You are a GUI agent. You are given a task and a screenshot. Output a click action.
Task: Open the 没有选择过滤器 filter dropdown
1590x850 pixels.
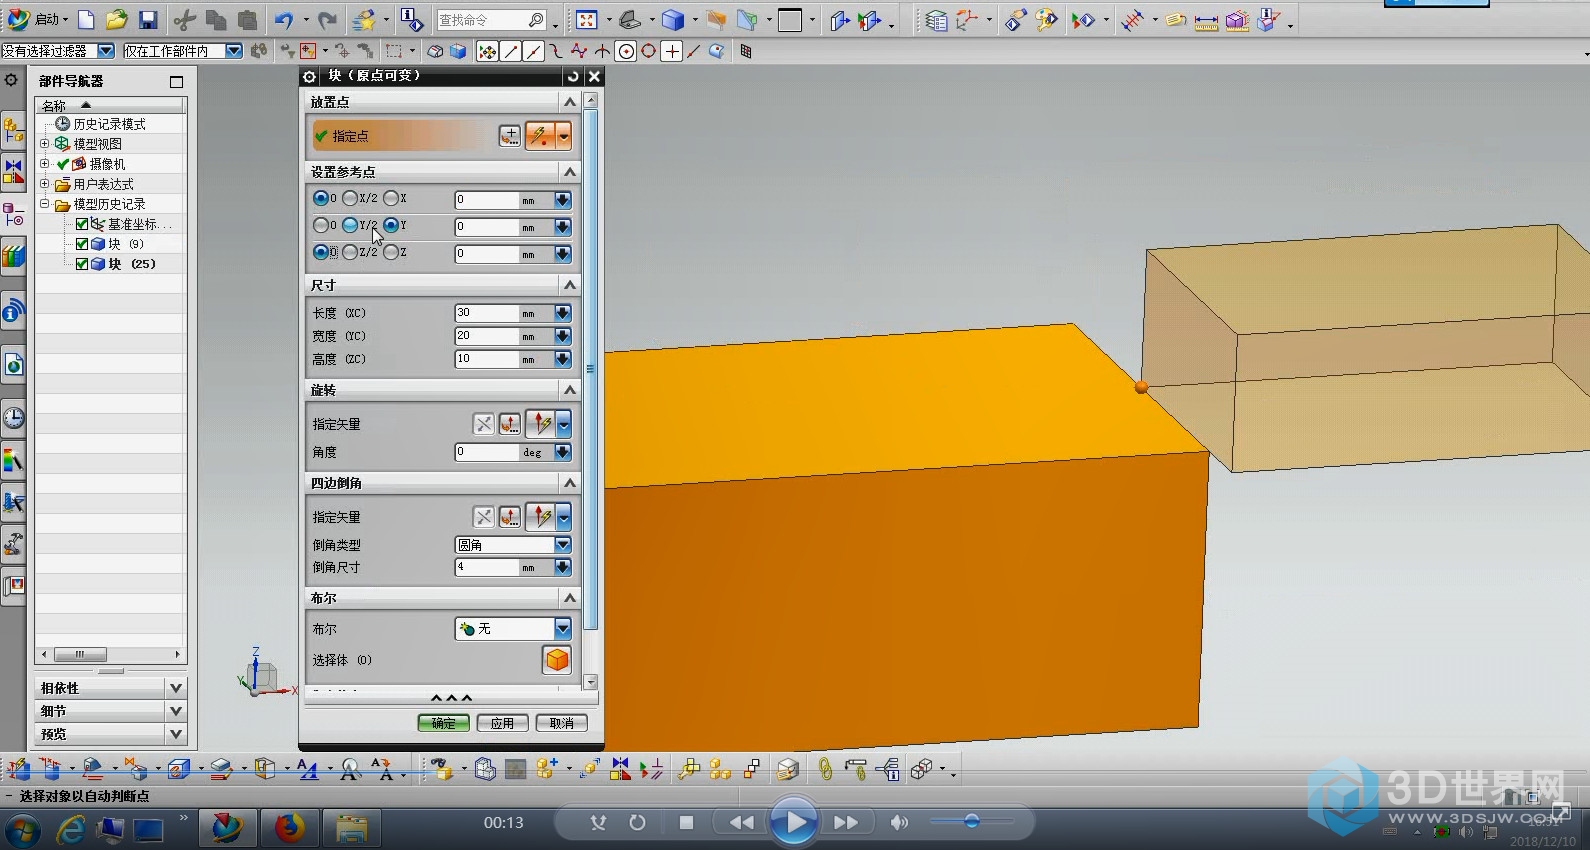click(106, 51)
